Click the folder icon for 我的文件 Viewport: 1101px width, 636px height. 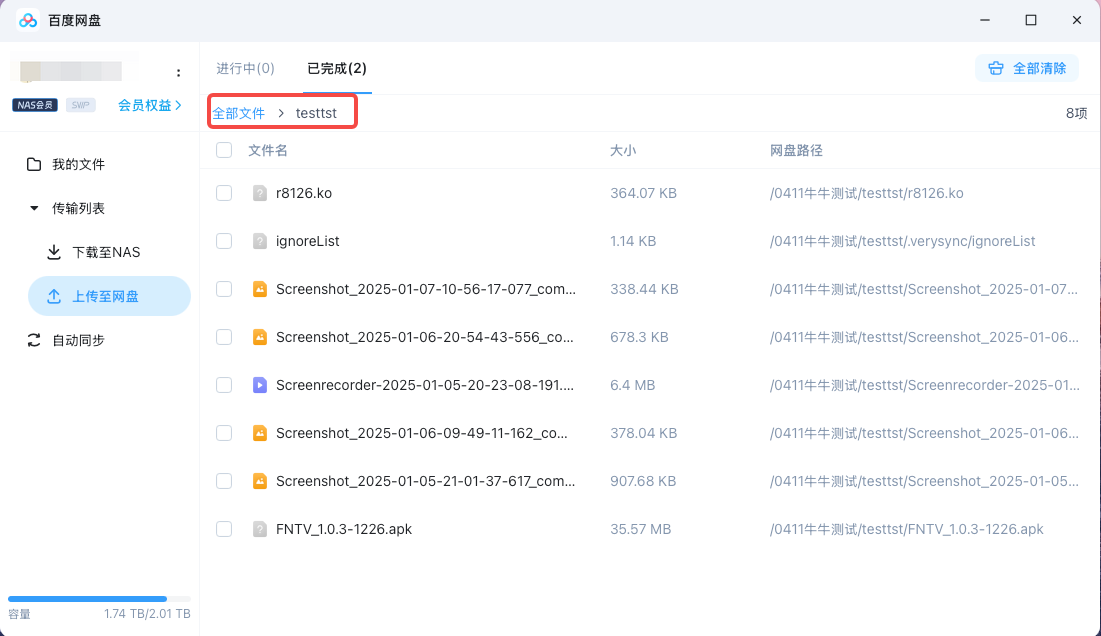pos(34,164)
